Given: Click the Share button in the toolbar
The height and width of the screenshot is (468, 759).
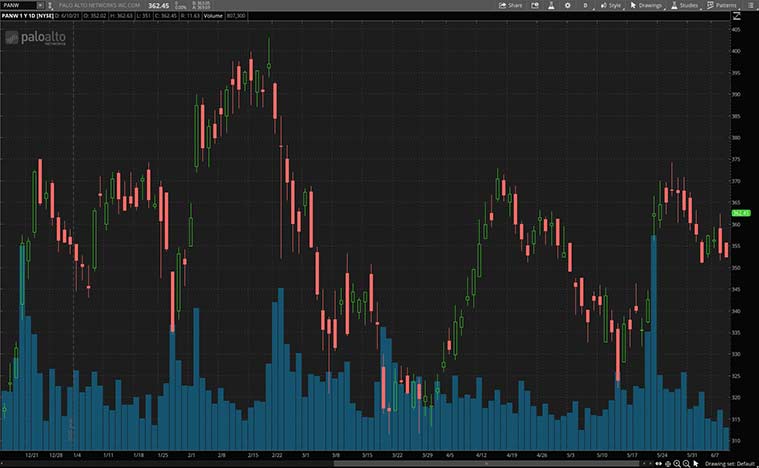Looking at the screenshot, I should [x=510, y=5].
